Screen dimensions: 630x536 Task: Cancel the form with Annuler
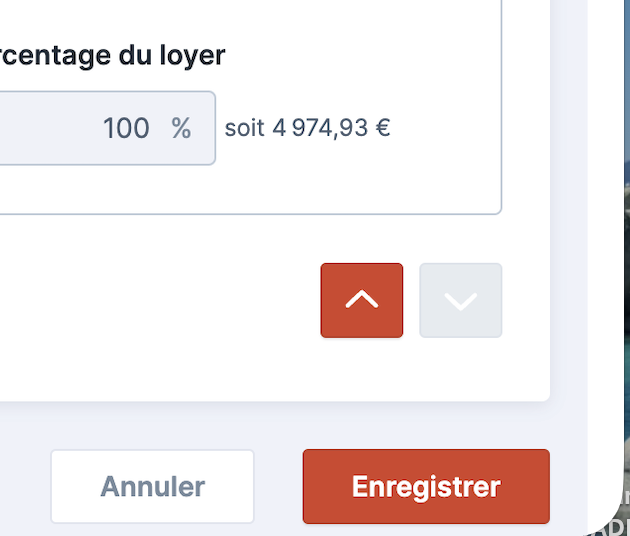coord(152,487)
